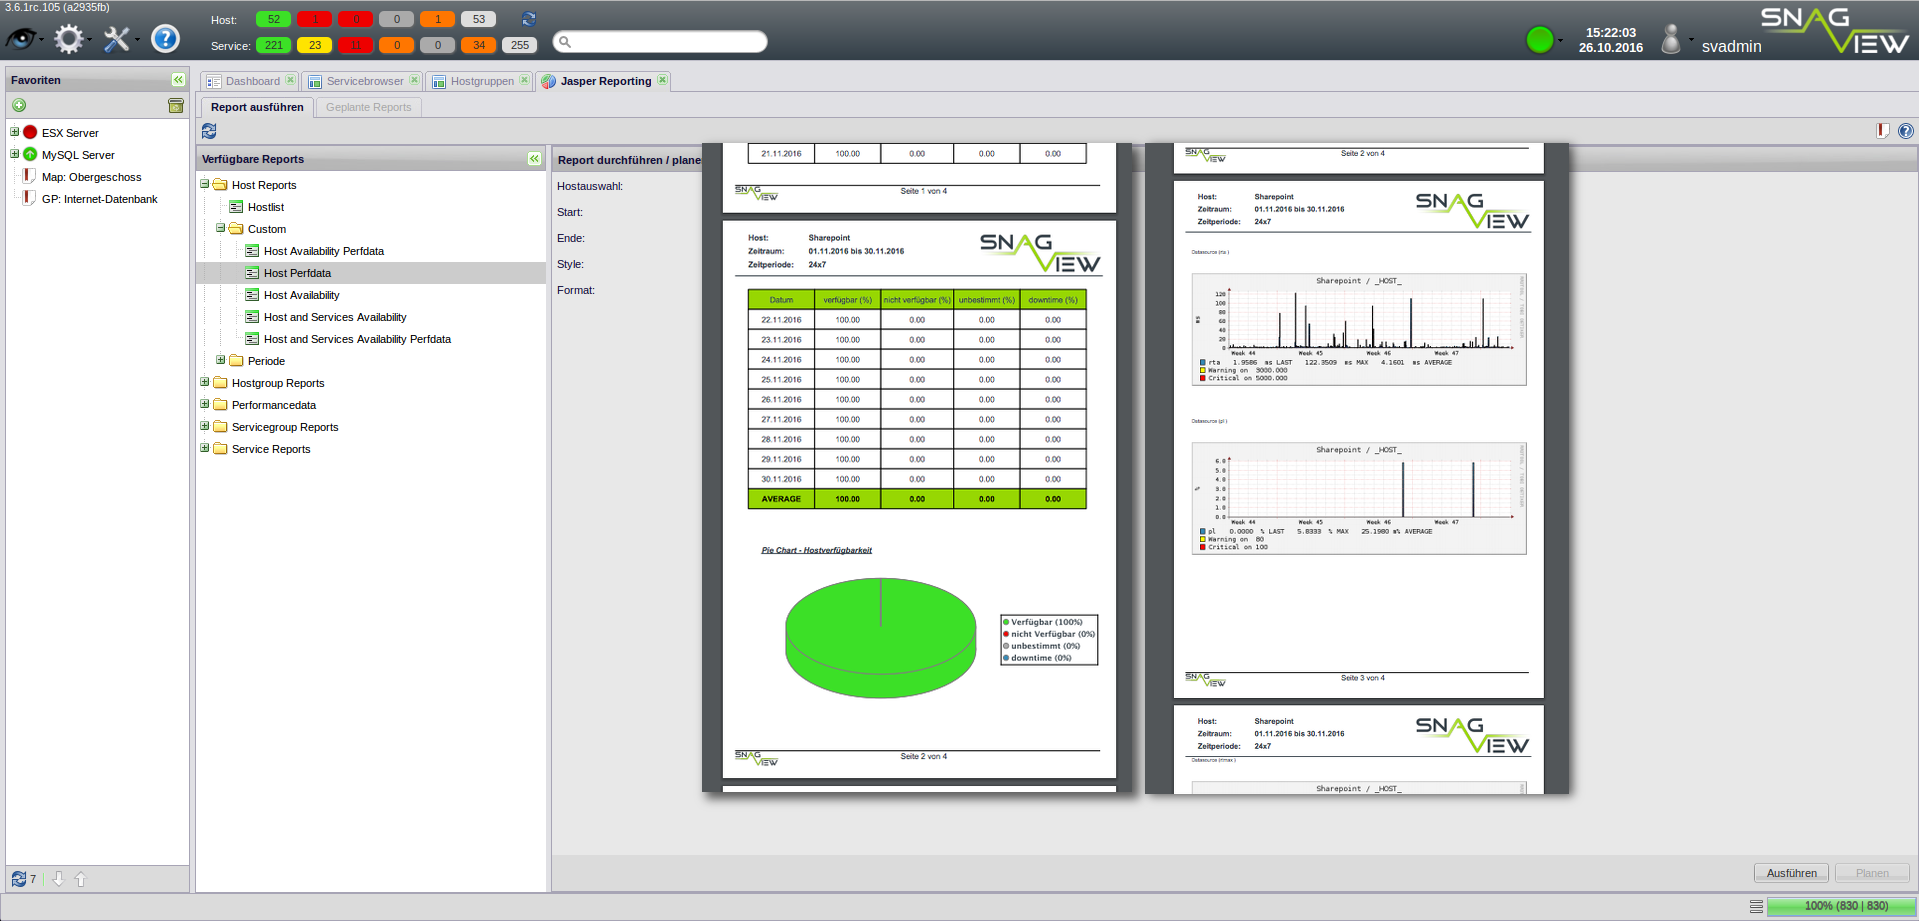This screenshot has height=921, width=1919.
Task: Open the status indicator dropdown arrow
Action: point(1560,41)
